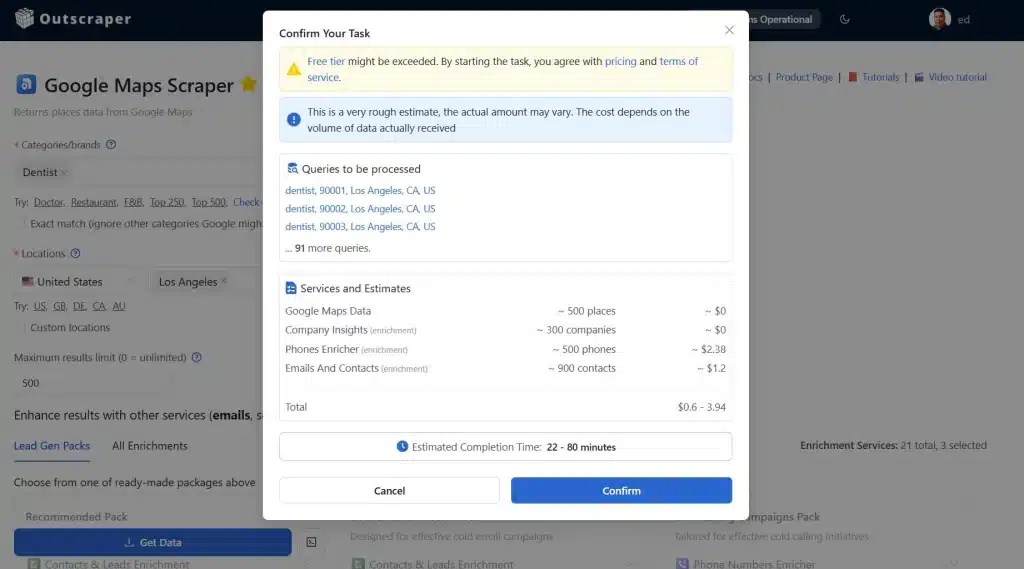This screenshot has width=1024, height=569.
Task: Switch to Lead Gen Packs tab
Action: tap(52, 446)
